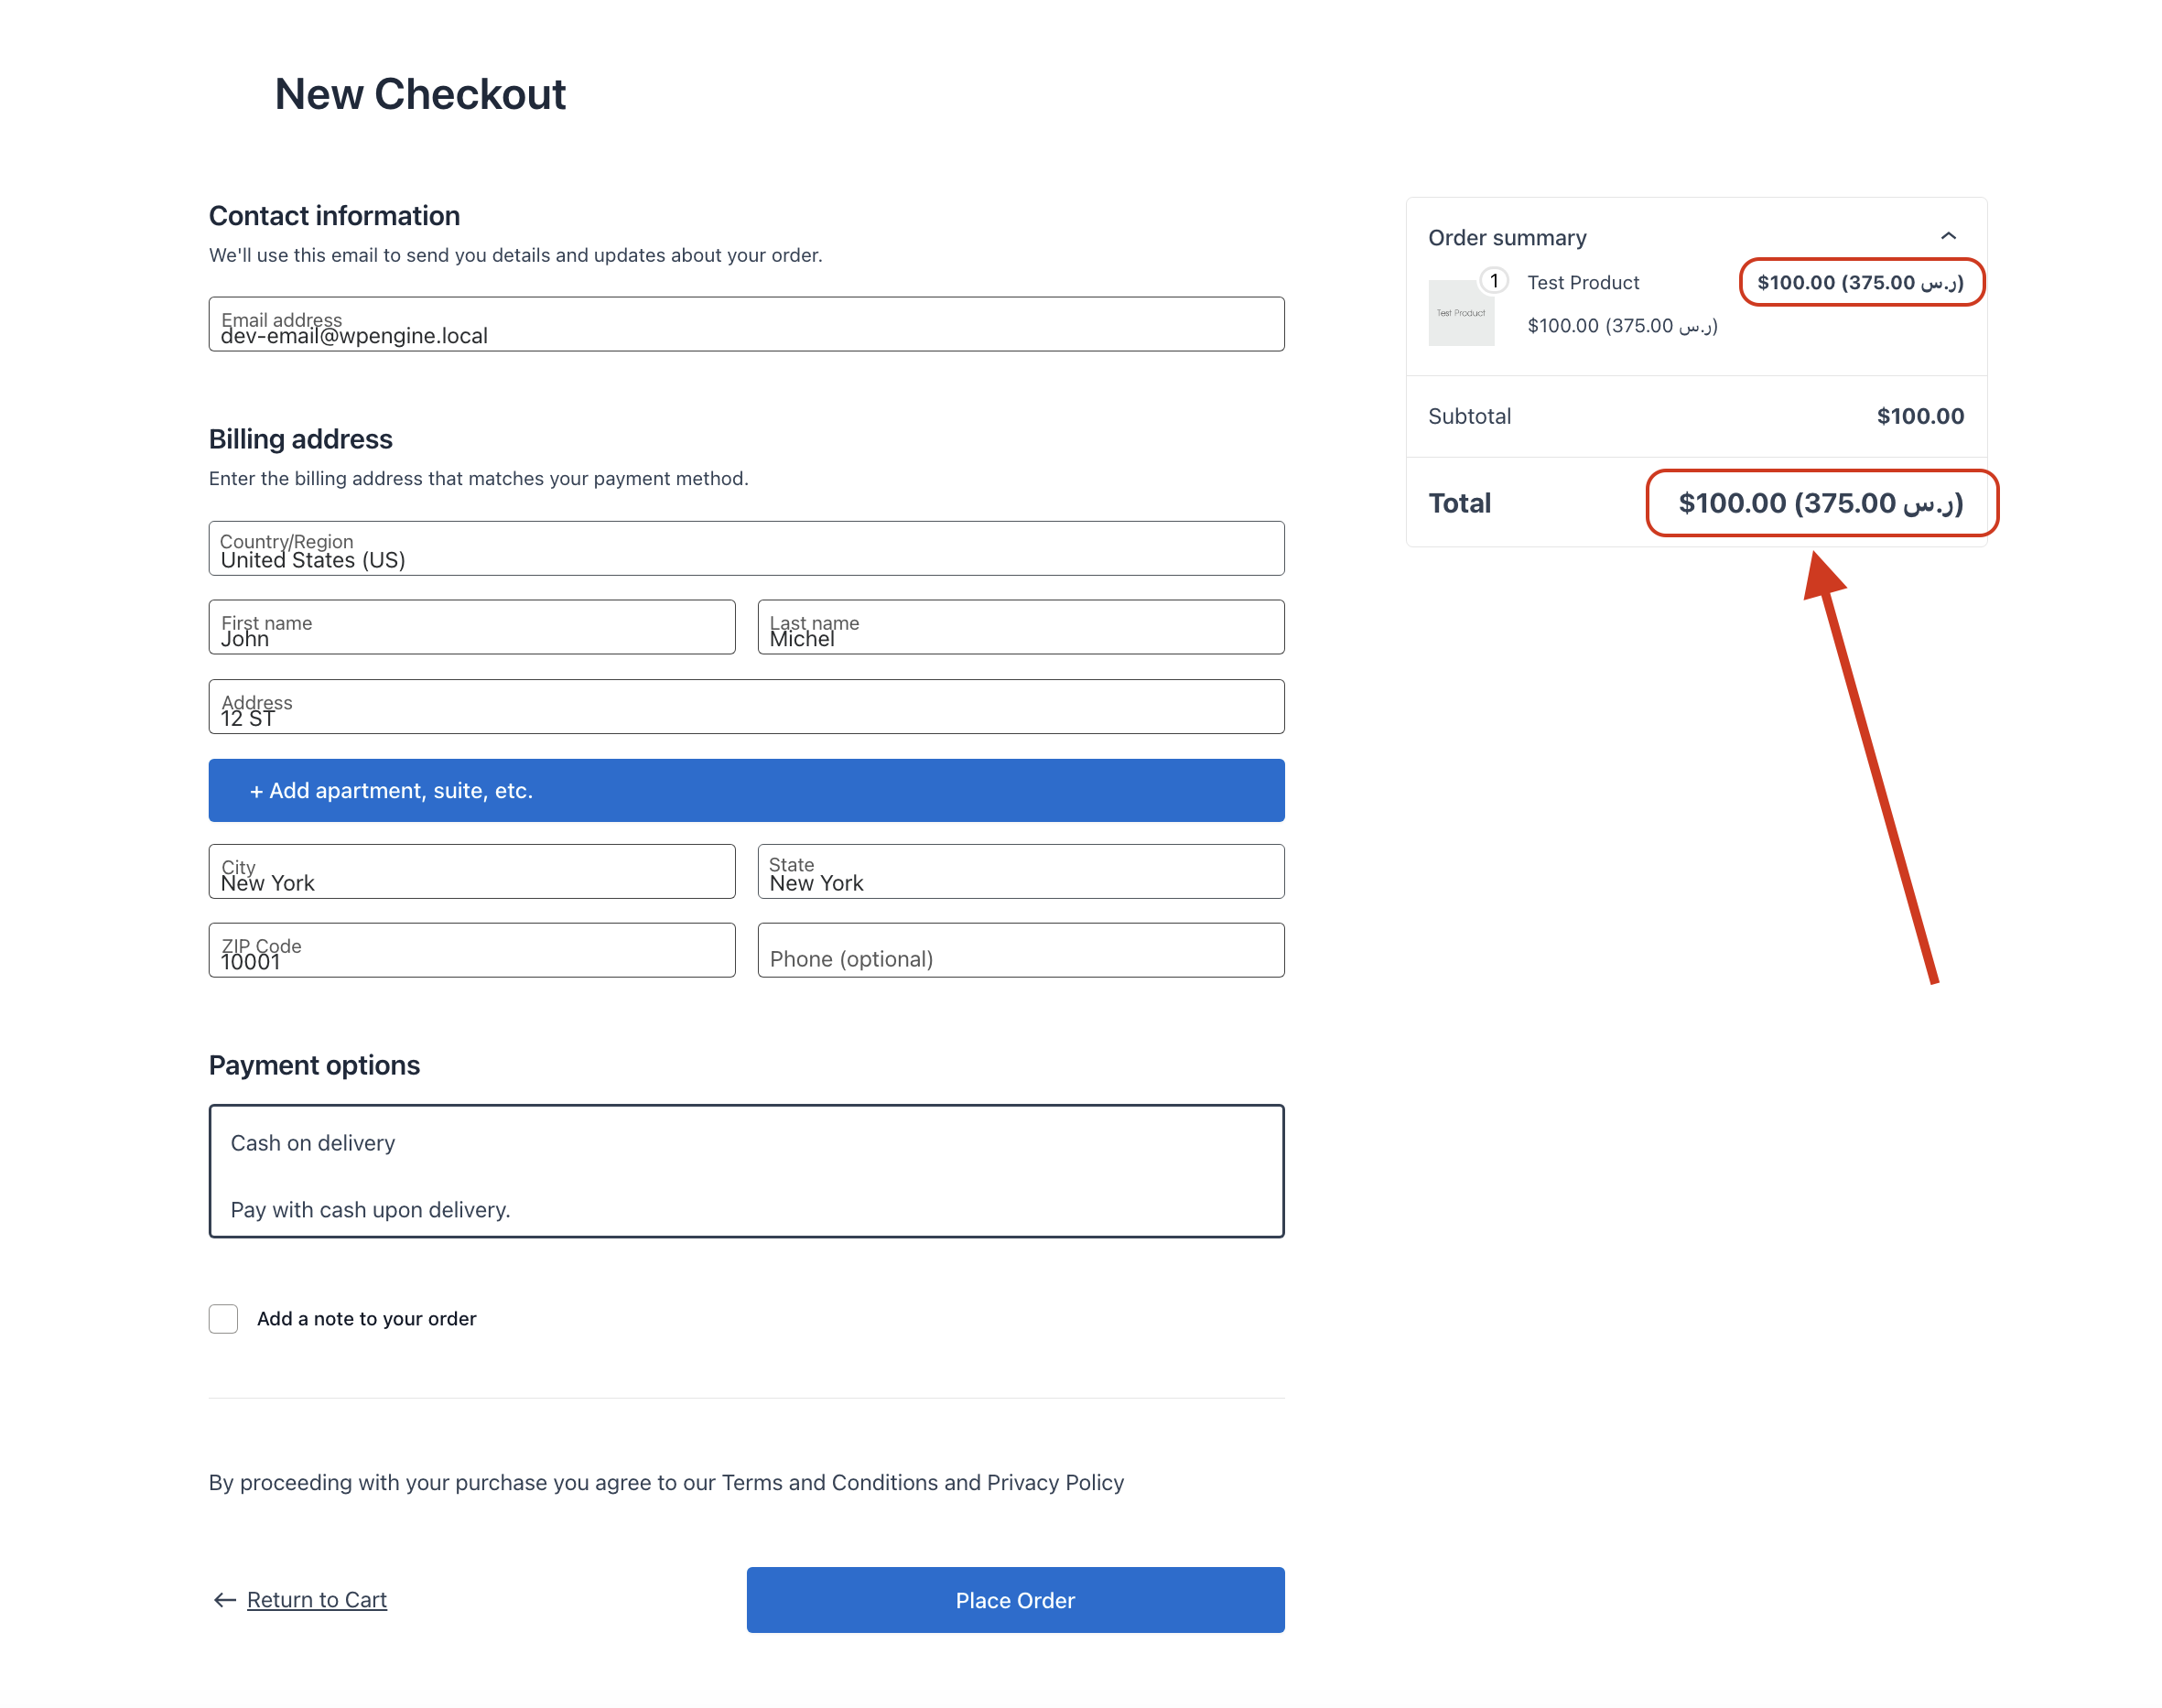Image resolution: width=2162 pixels, height=1708 pixels.
Task: Click the Address input field
Action: [x=746, y=707]
